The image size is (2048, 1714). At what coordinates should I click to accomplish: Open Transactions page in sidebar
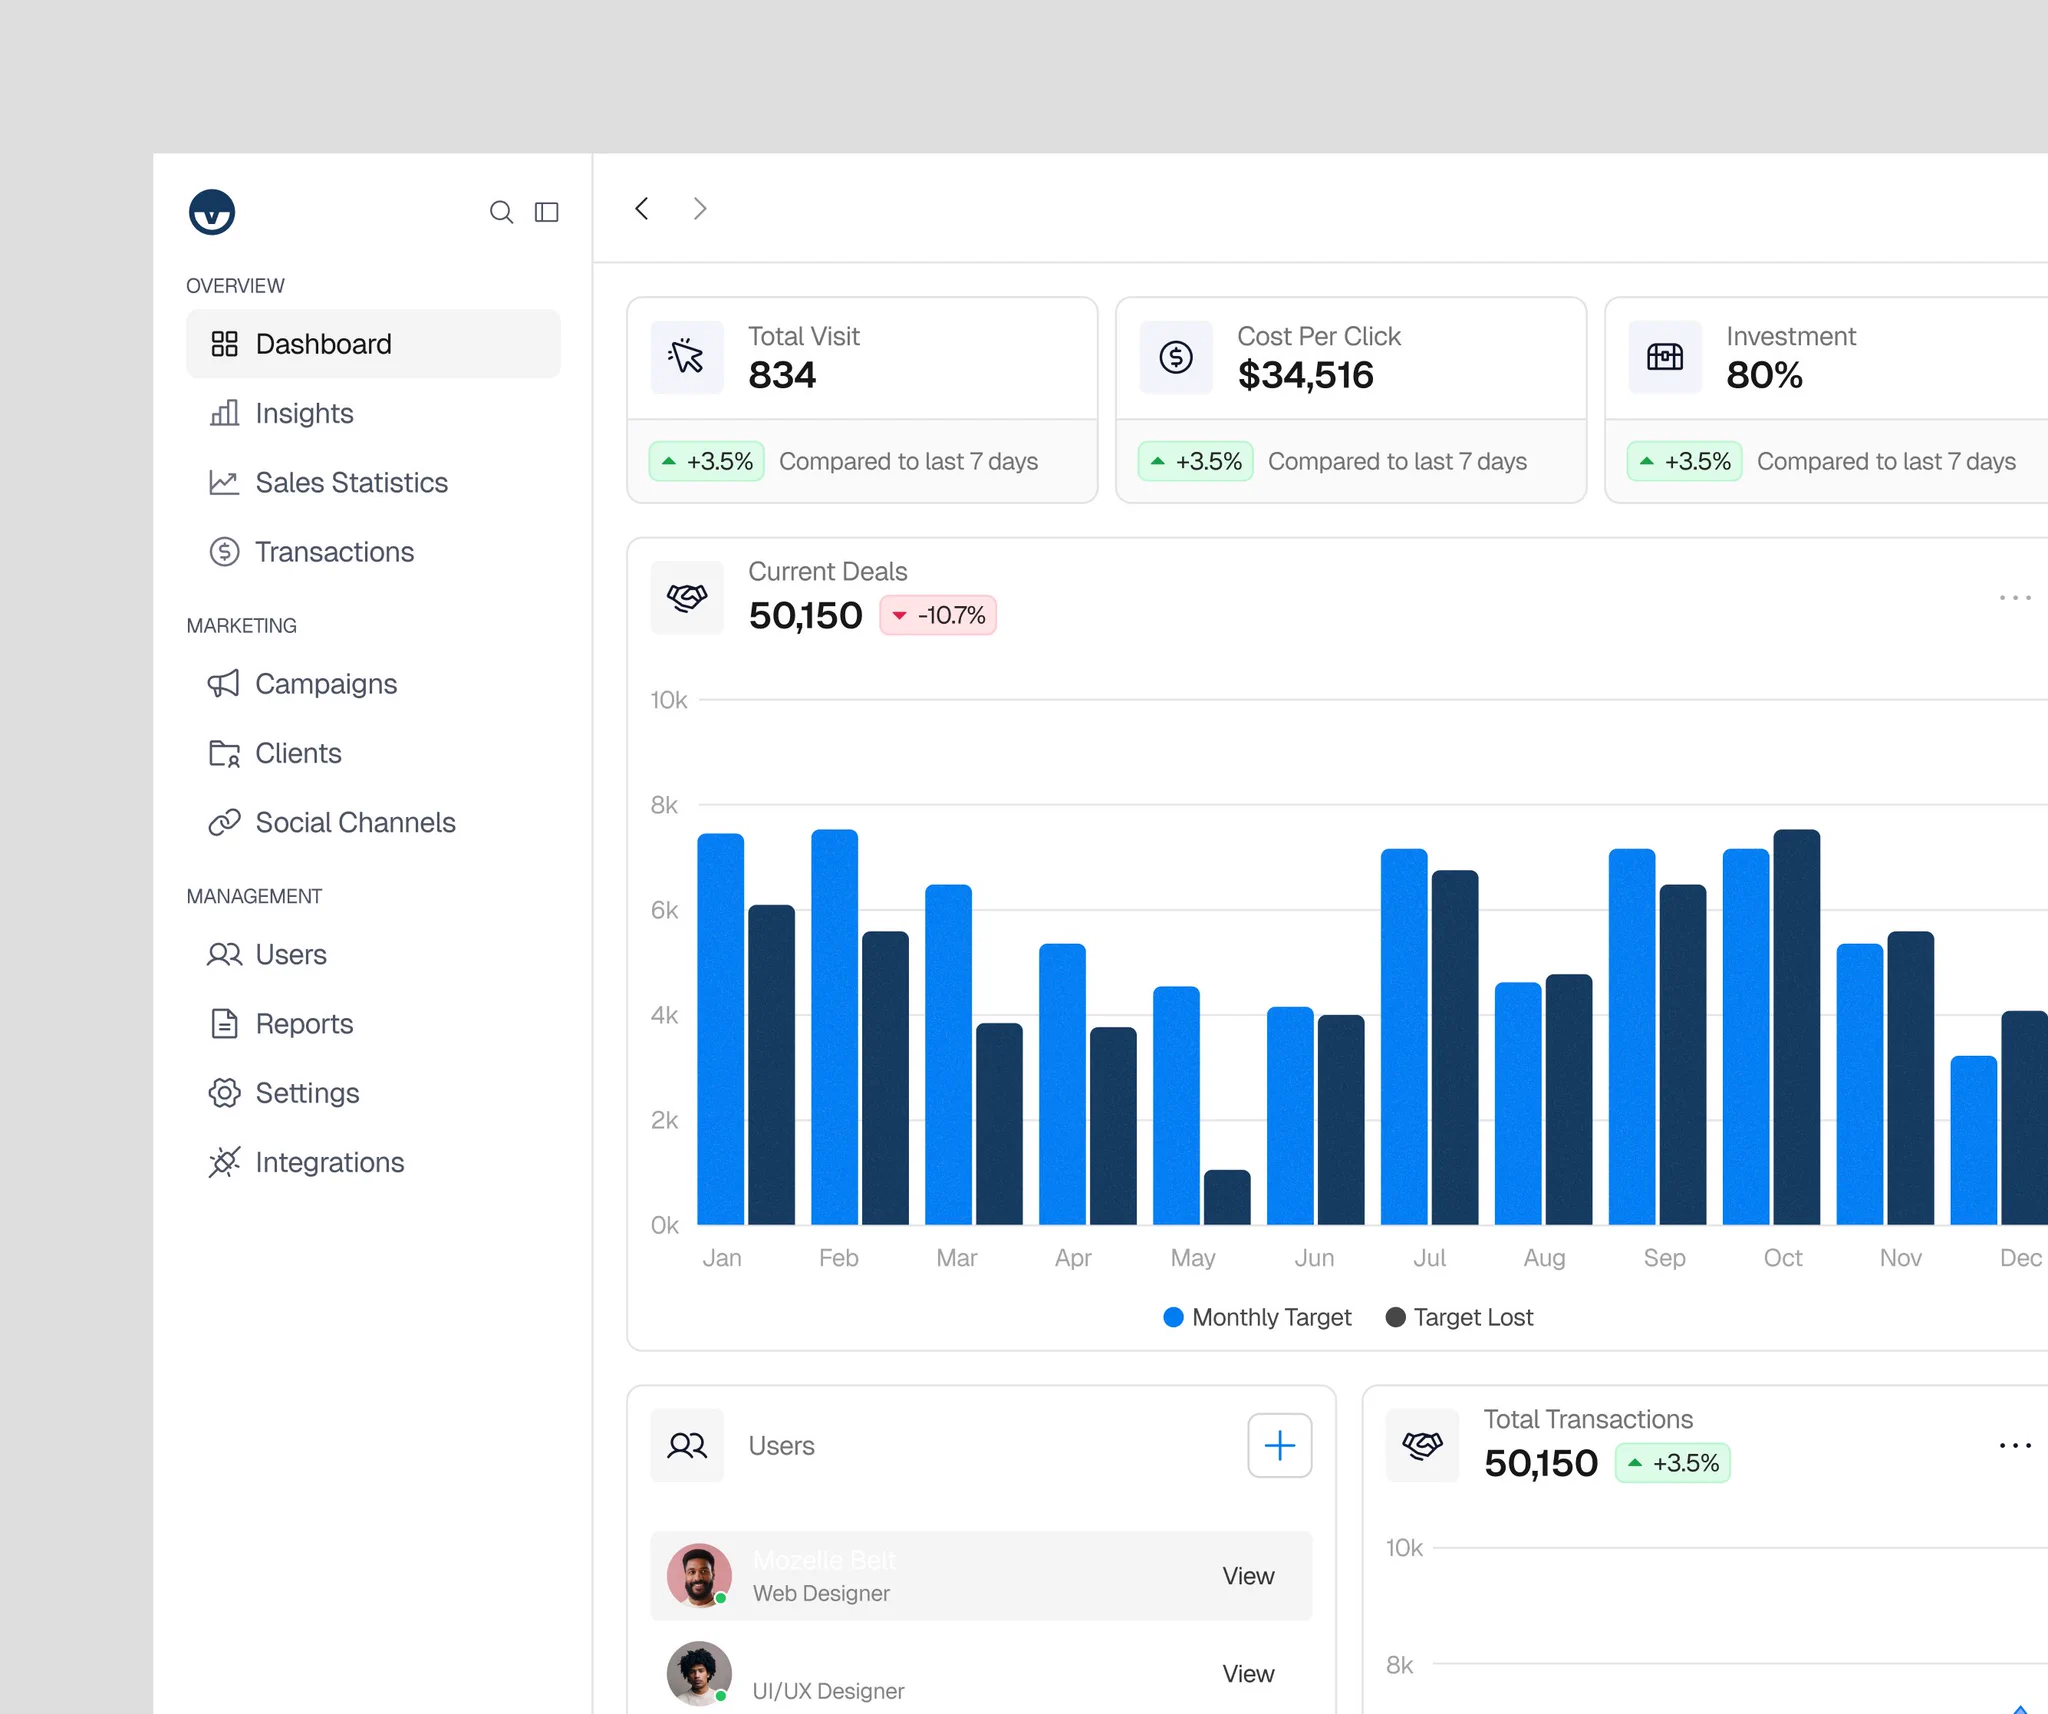(373, 552)
